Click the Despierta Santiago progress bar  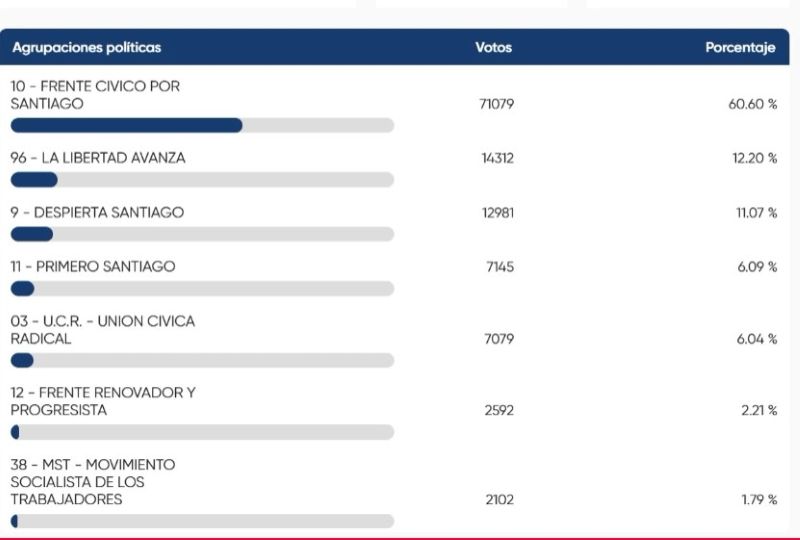[202, 234]
